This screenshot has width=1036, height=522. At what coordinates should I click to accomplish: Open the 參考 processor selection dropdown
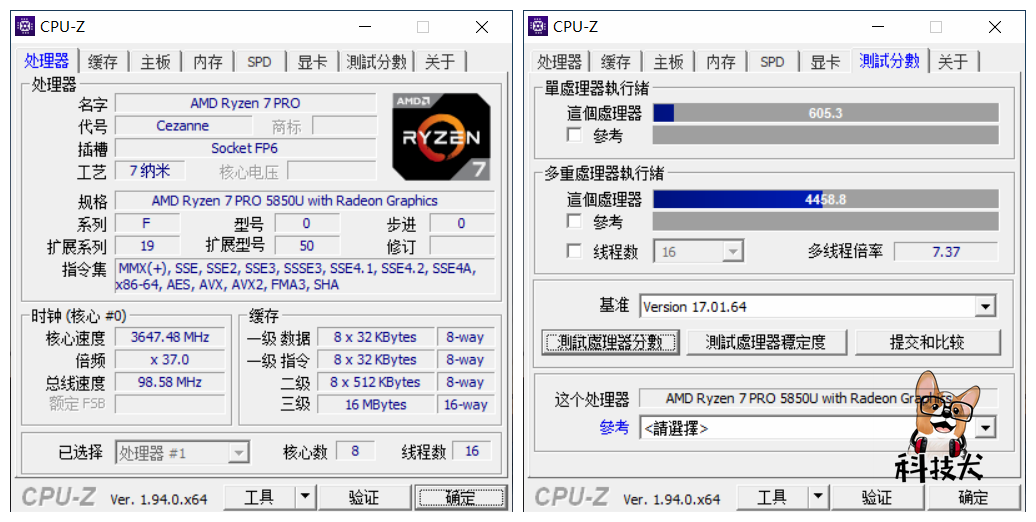985,428
